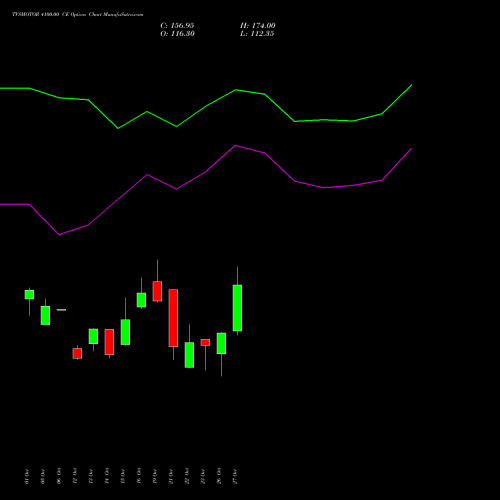Click the green upper band line

point(206,107)
